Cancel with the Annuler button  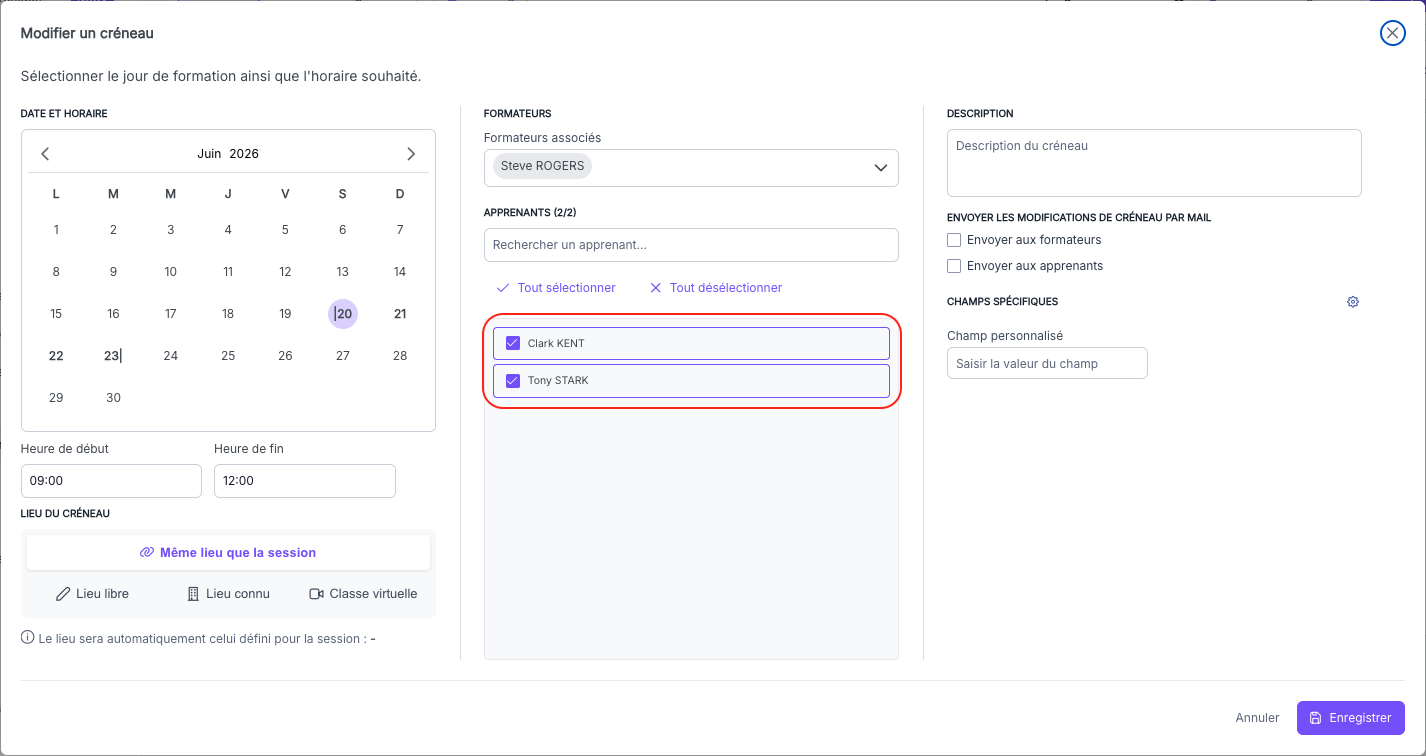pos(1257,718)
